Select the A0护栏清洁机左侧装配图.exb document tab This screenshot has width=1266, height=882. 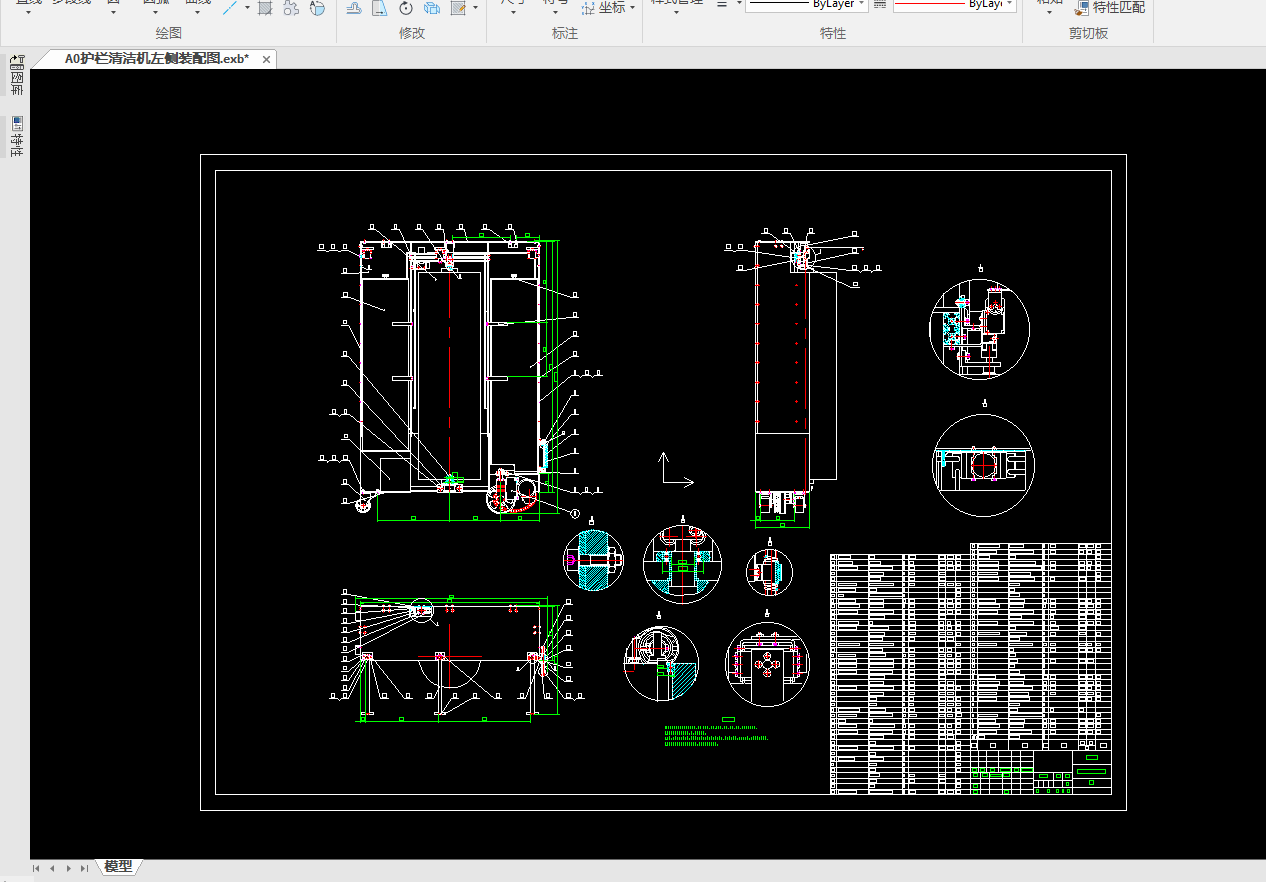pos(156,59)
